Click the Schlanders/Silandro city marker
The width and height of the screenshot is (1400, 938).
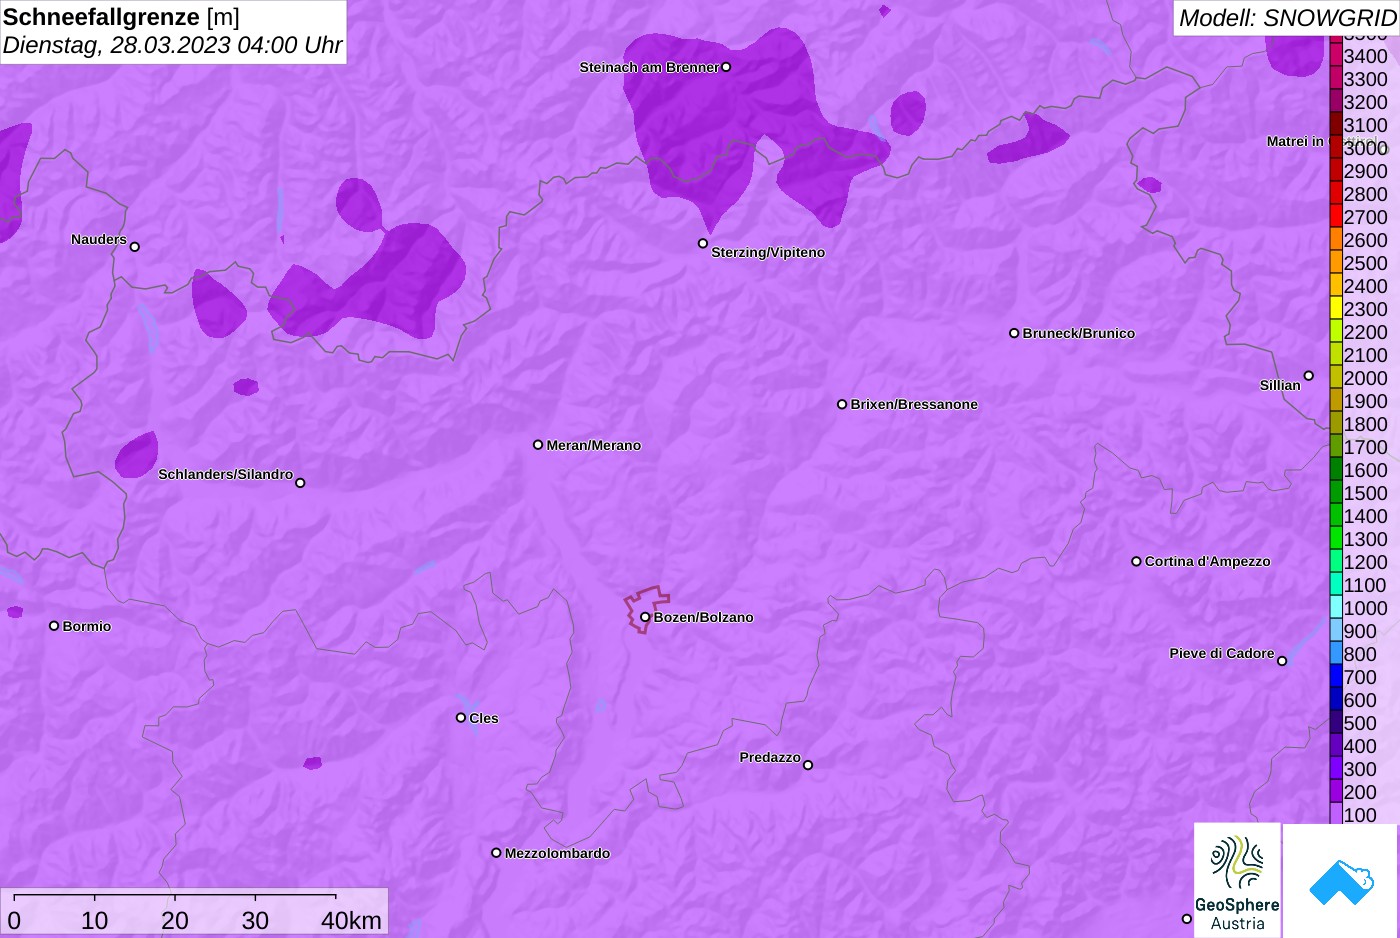tap(300, 483)
